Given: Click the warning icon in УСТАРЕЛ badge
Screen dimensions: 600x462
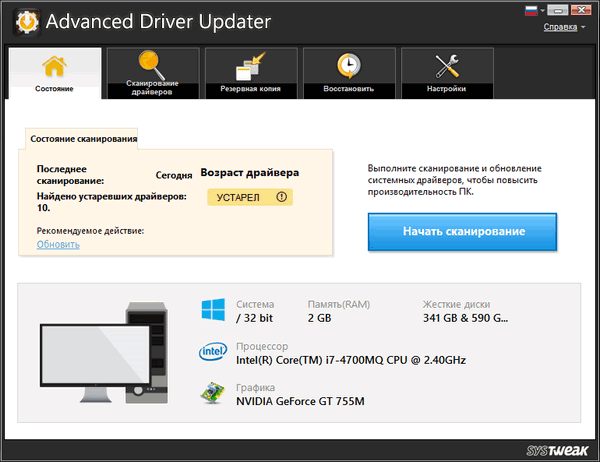Looking at the screenshot, I should [x=282, y=197].
